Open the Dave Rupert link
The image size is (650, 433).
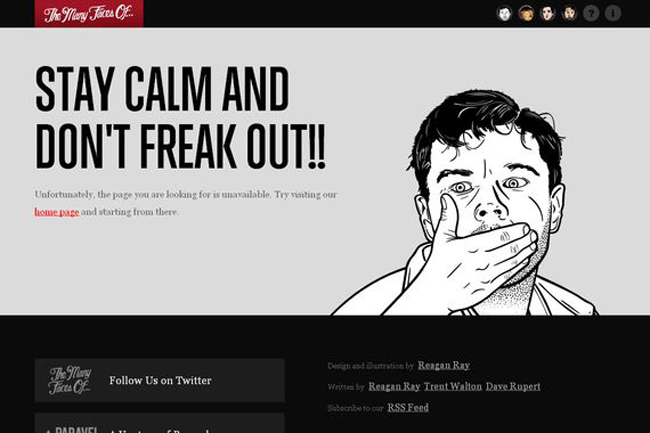513,386
